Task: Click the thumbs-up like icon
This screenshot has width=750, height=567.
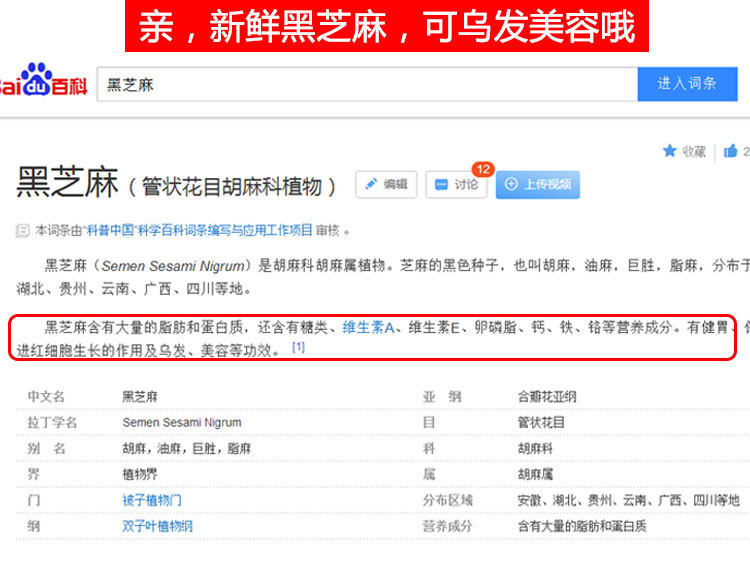Action: point(730,151)
